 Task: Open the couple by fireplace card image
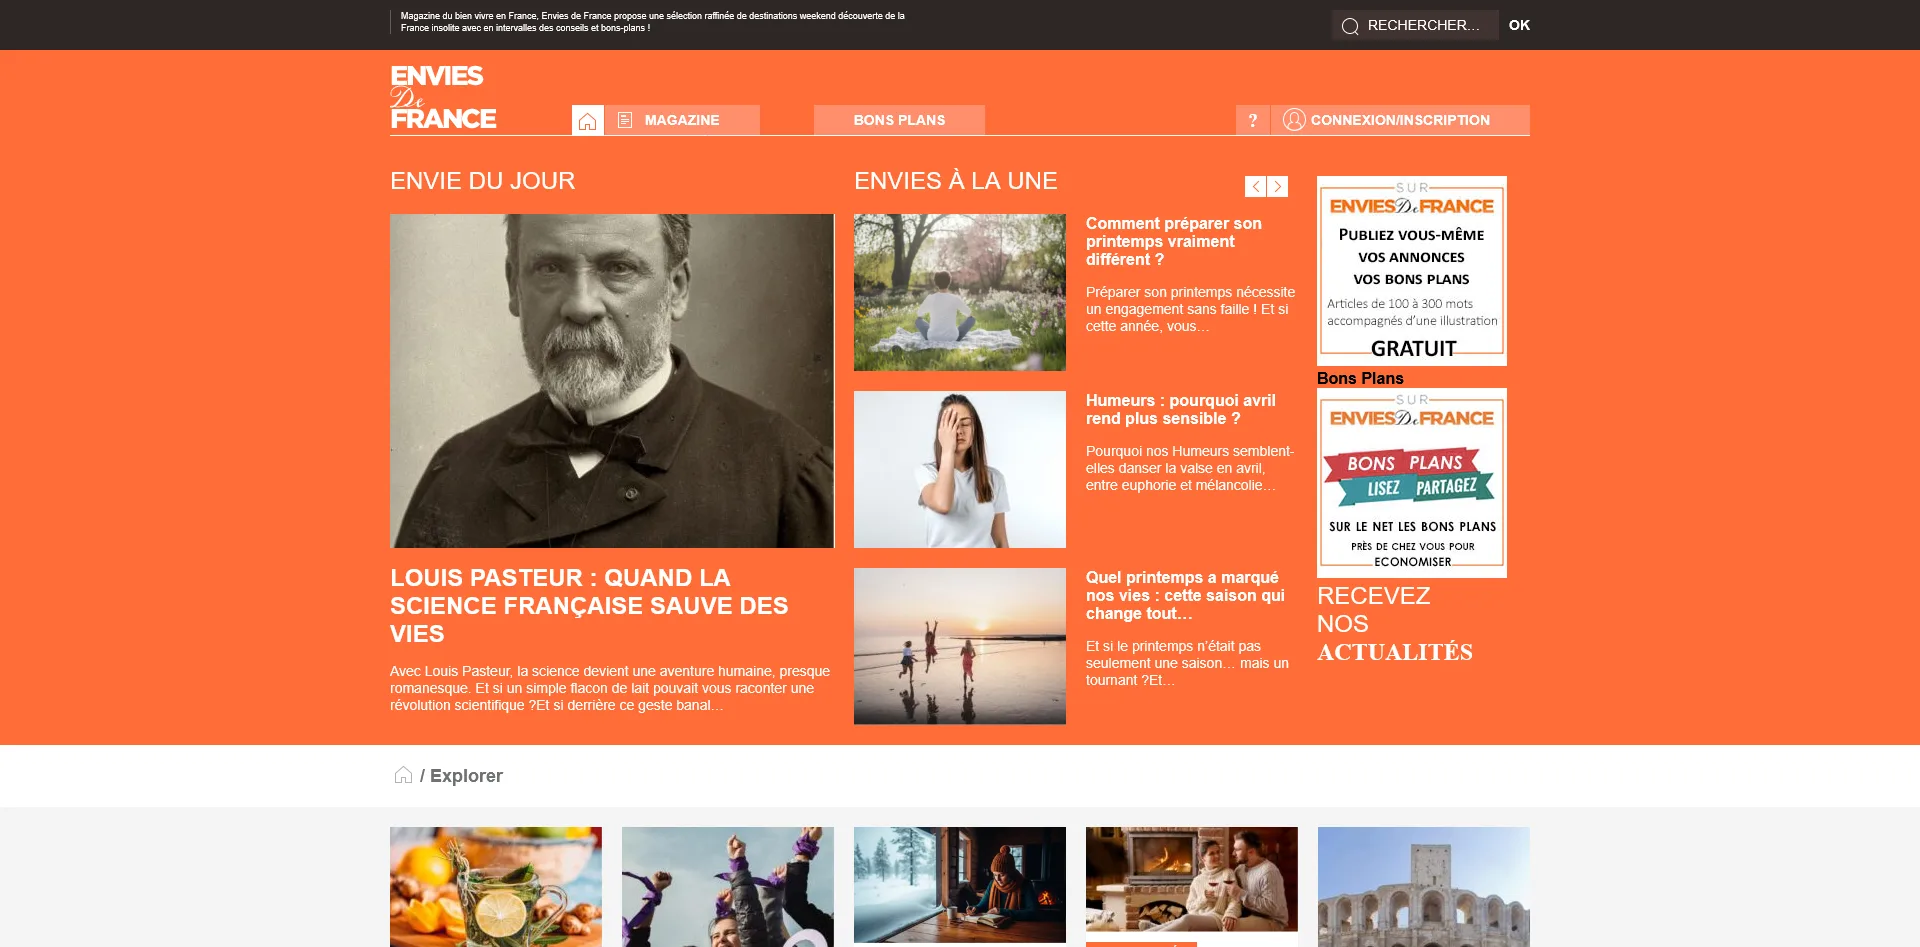click(1192, 879)
